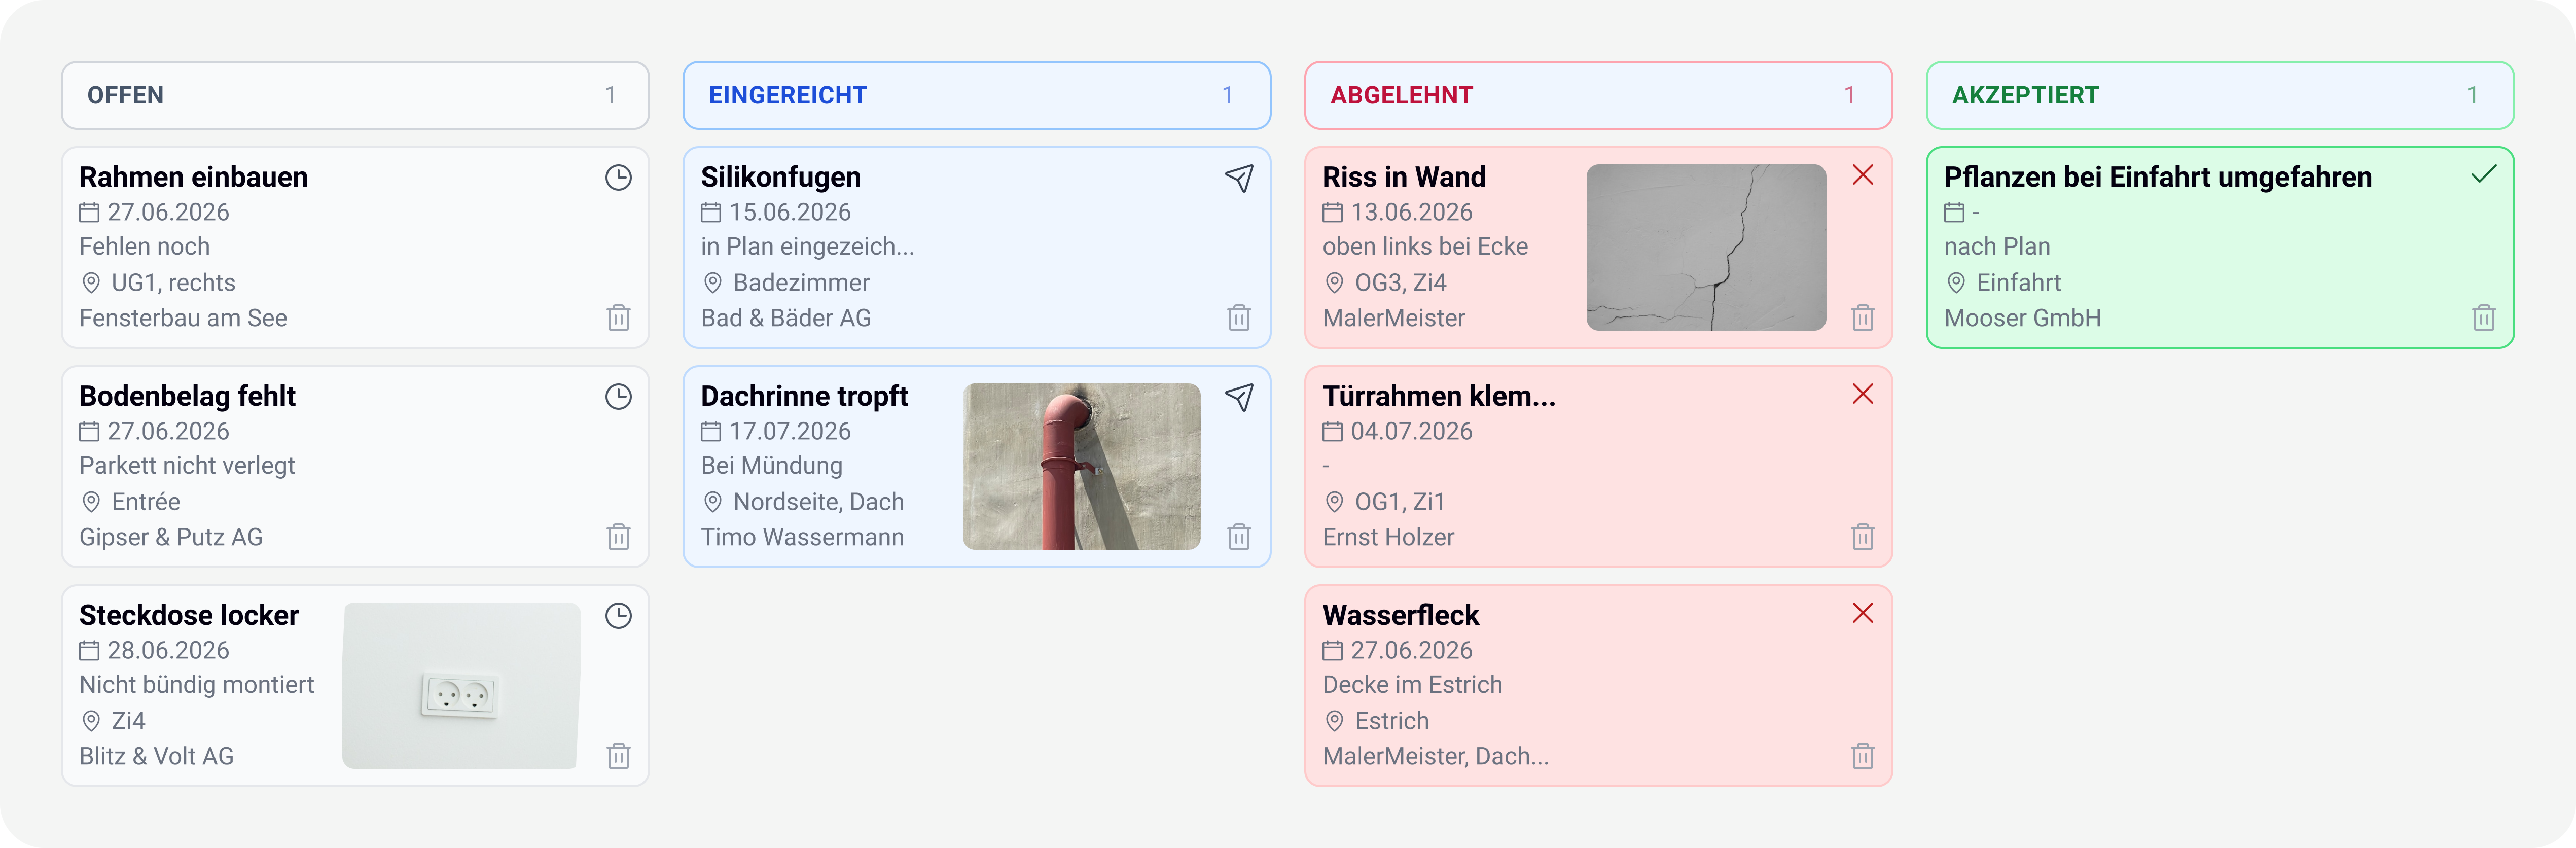
Task: Click the text 'Timo Wassermann'
Action: (x=802, y=537)
